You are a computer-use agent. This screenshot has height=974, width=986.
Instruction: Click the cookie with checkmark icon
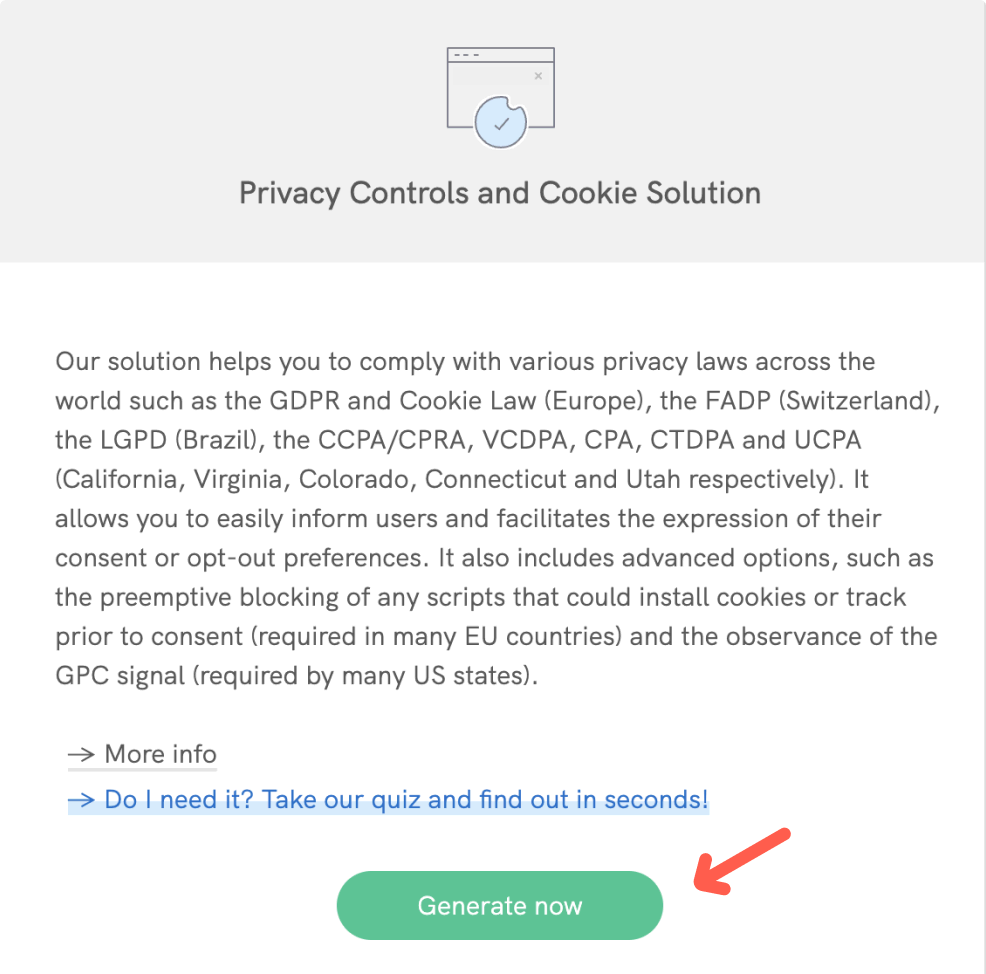(x=499, y=122)
